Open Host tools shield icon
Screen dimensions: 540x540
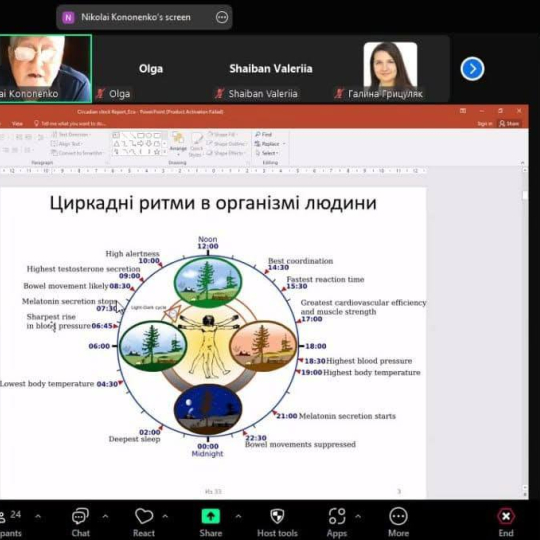click(277, 516)
